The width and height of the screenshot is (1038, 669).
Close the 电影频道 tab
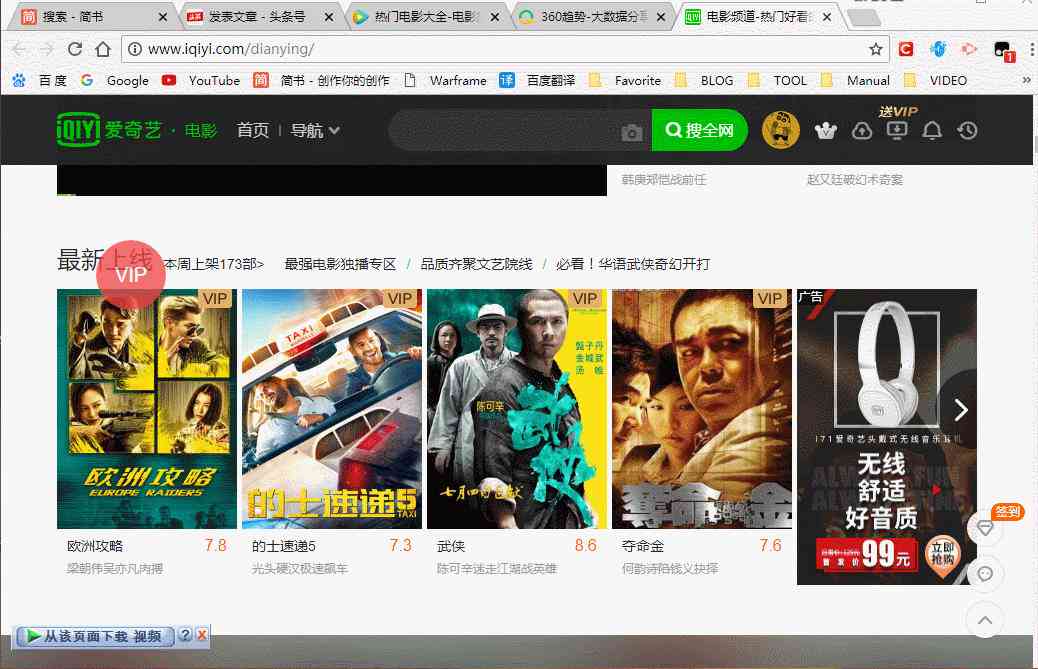[827, 17]
